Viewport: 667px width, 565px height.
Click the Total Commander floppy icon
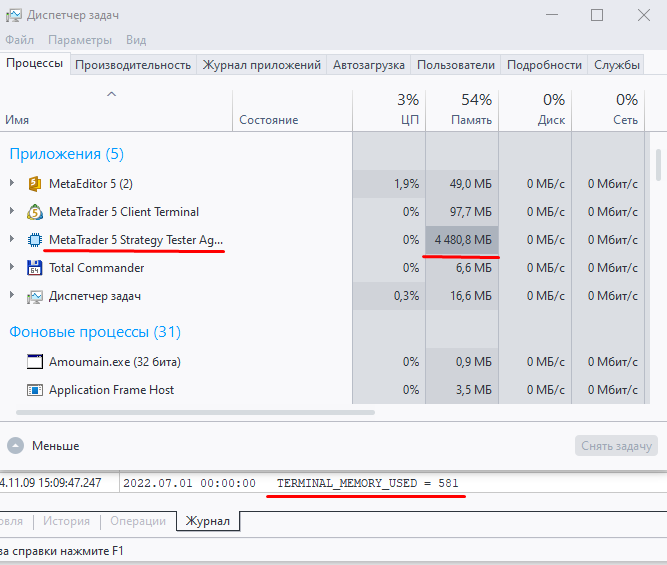click(x=34, y=268)
